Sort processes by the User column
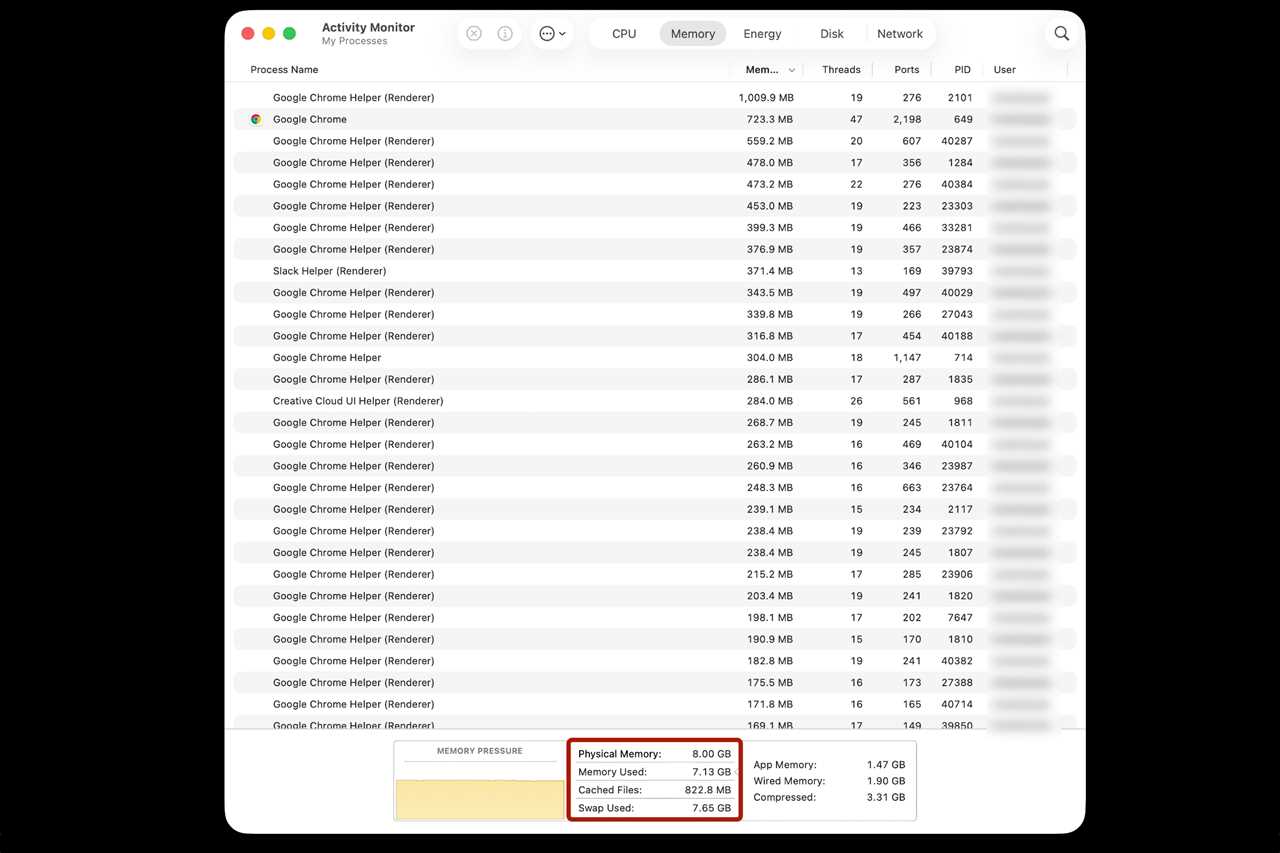Viewport: 1280px width, 853px height. pos(1004,70)
